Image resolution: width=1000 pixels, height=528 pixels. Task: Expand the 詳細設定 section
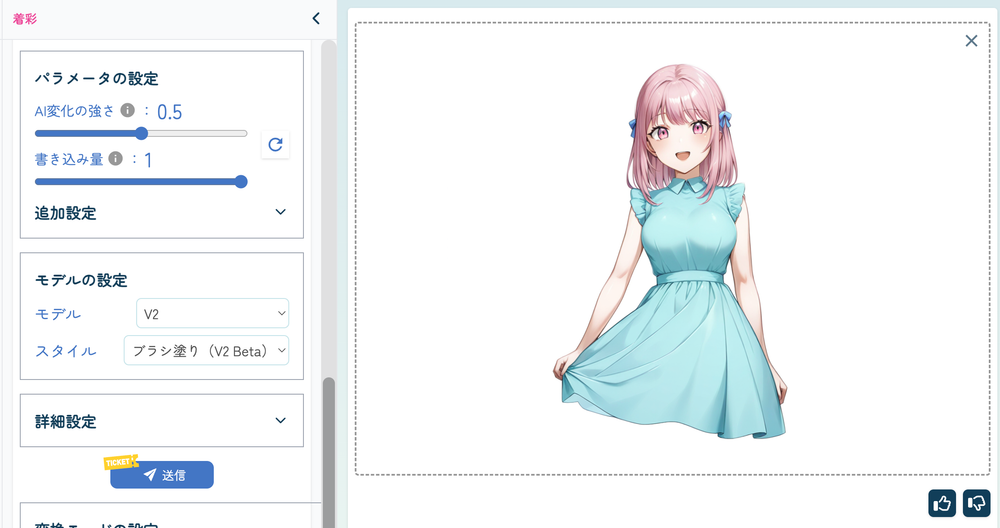pos(280,421)
